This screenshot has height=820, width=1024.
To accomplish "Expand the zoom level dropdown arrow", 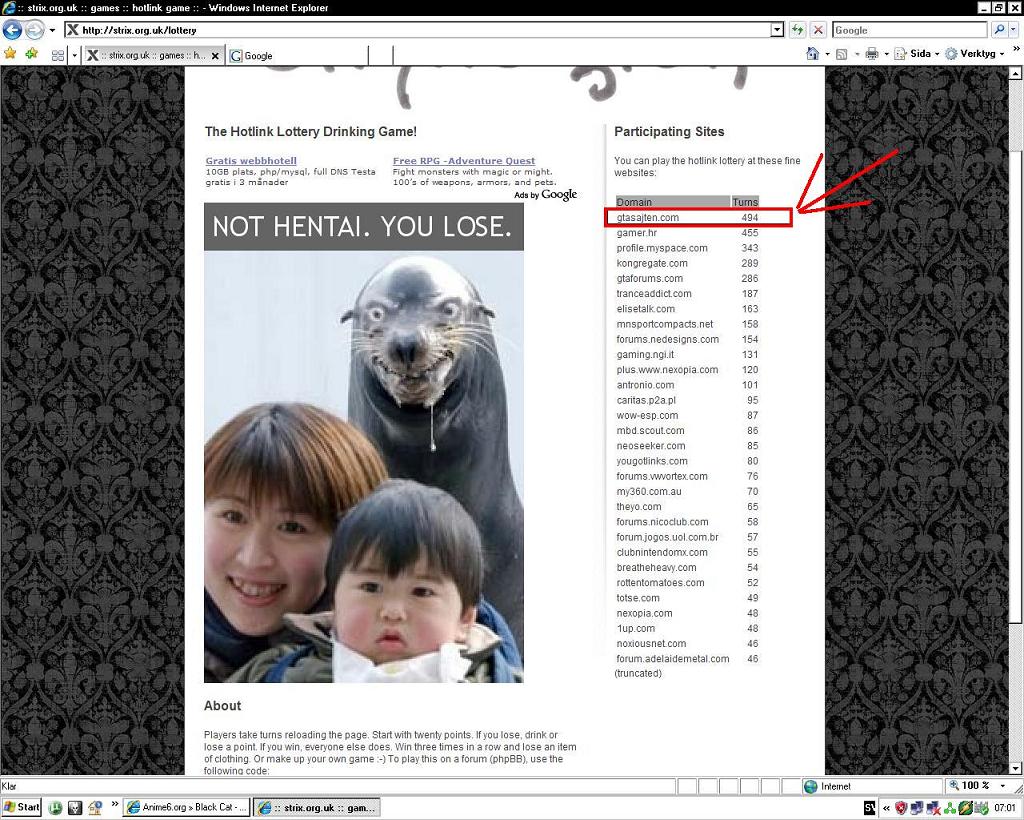I will point(1002,786).
